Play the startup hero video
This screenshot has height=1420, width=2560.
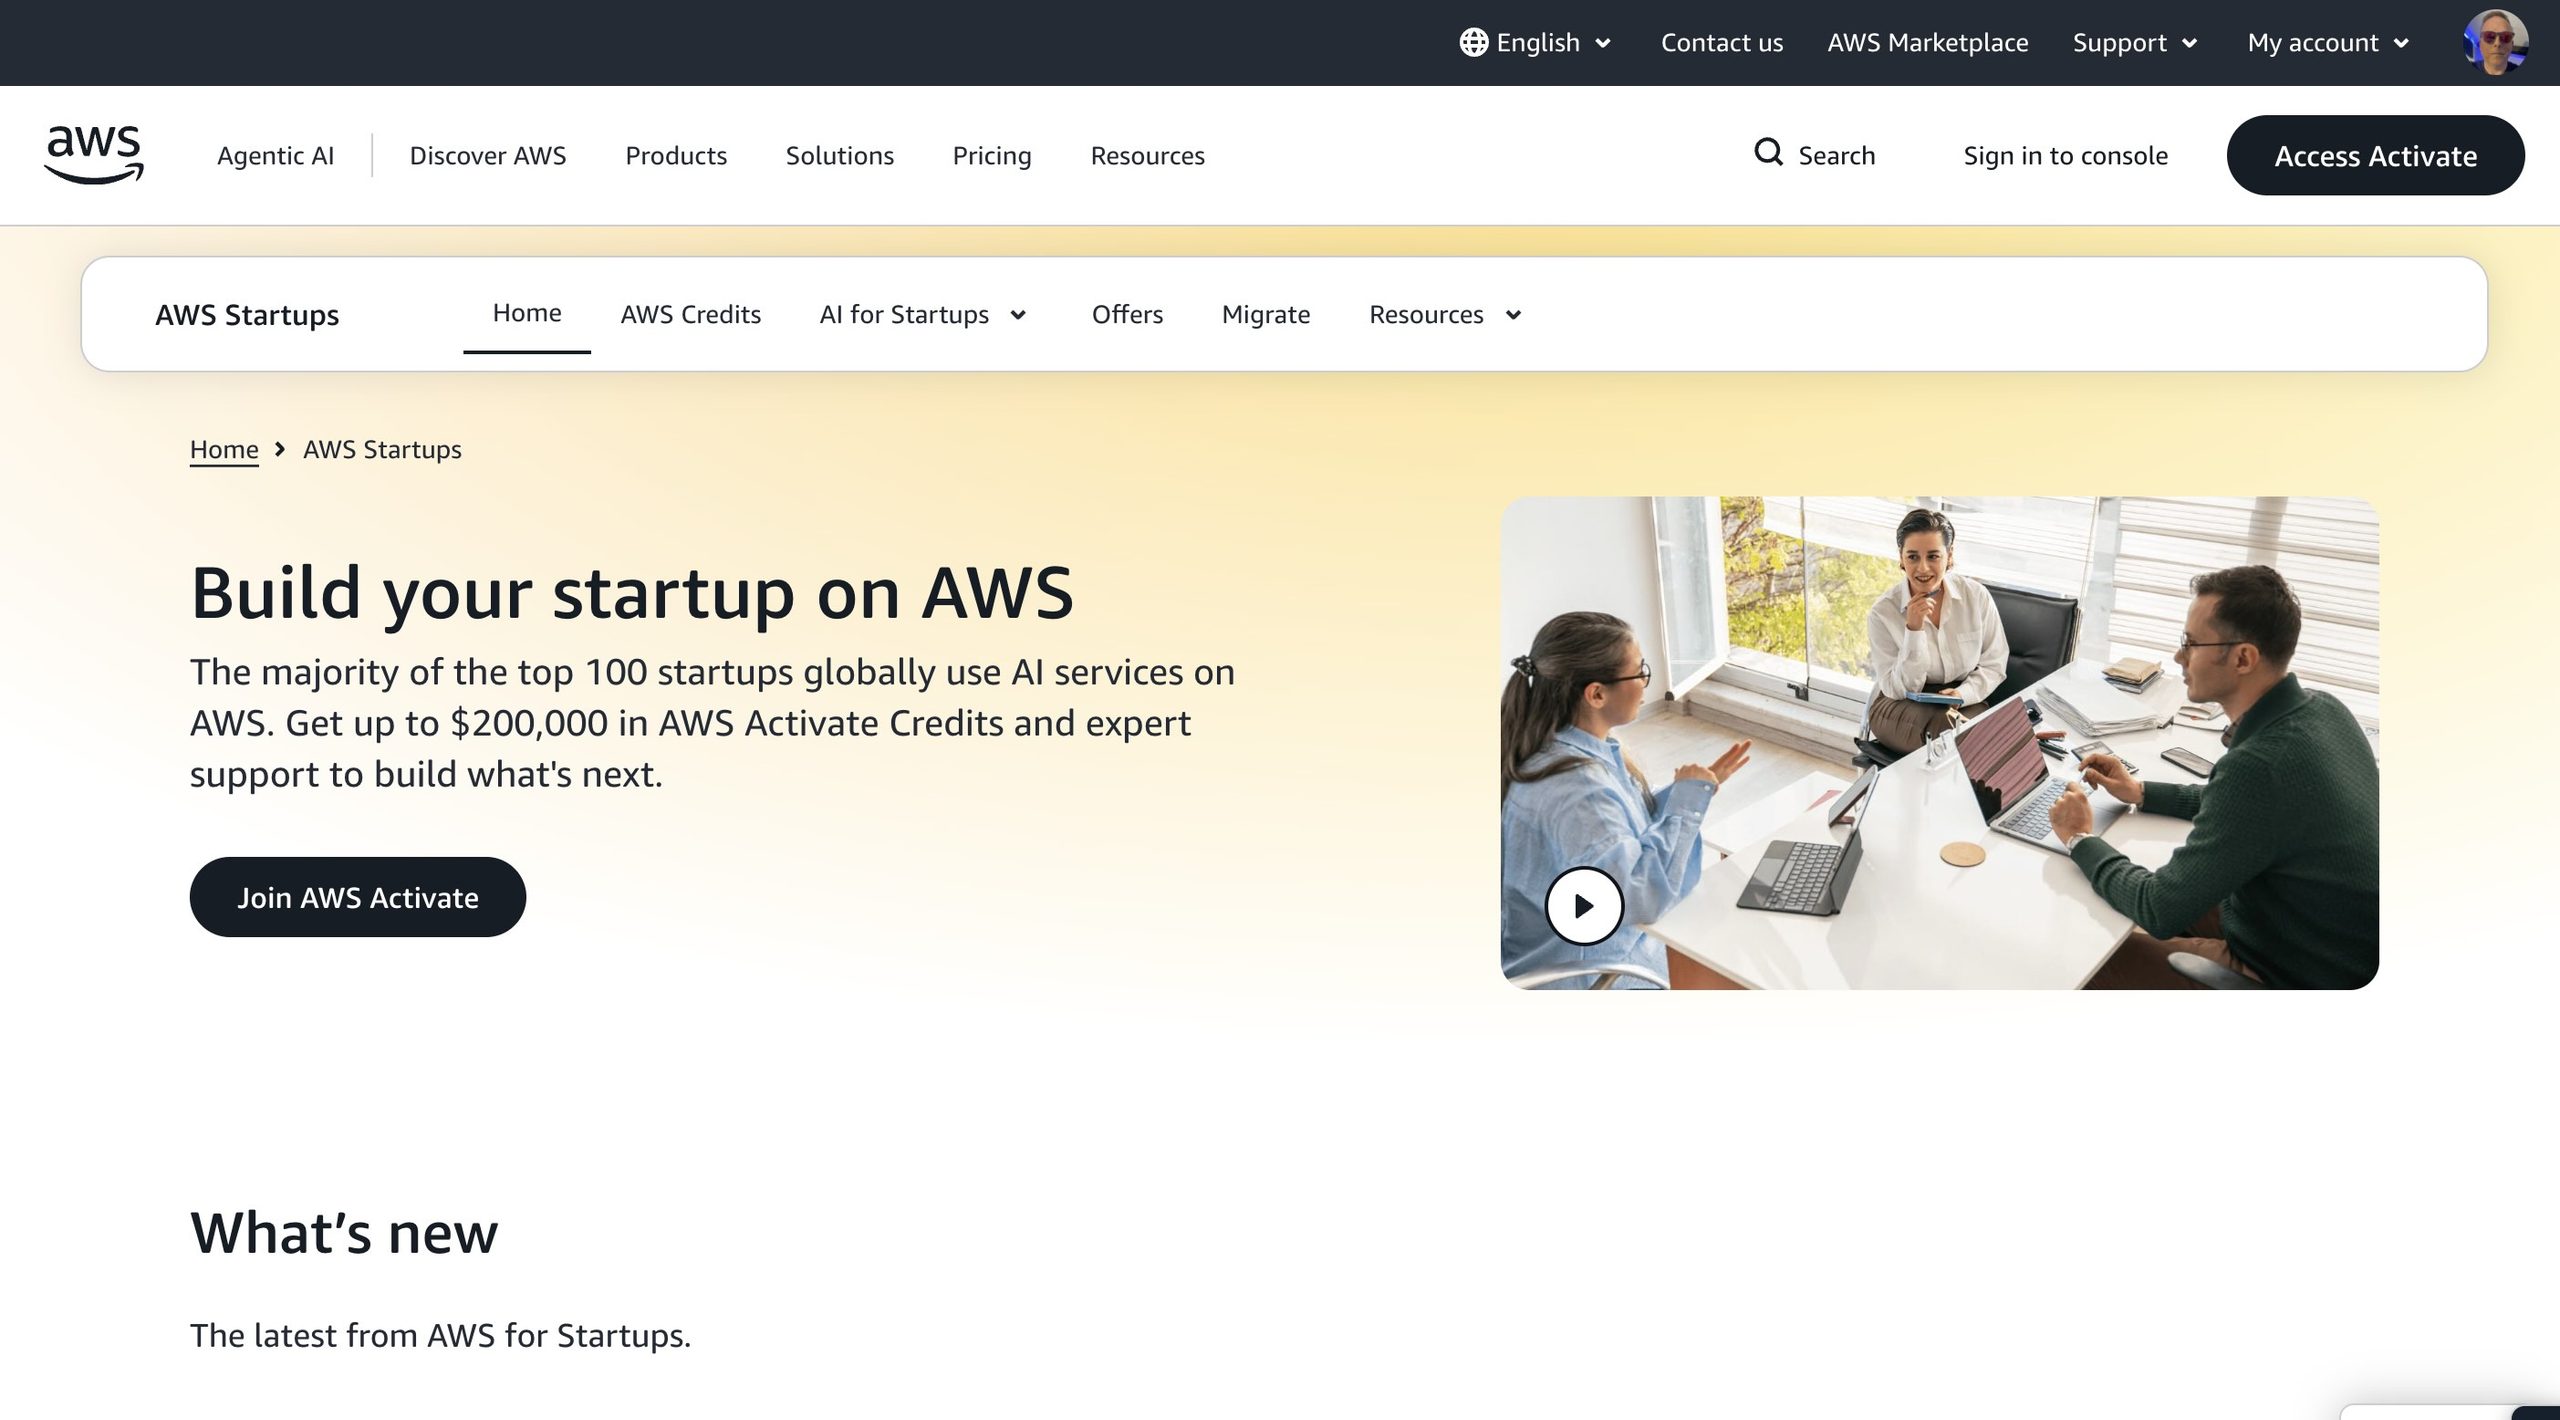click(1584, 906)
